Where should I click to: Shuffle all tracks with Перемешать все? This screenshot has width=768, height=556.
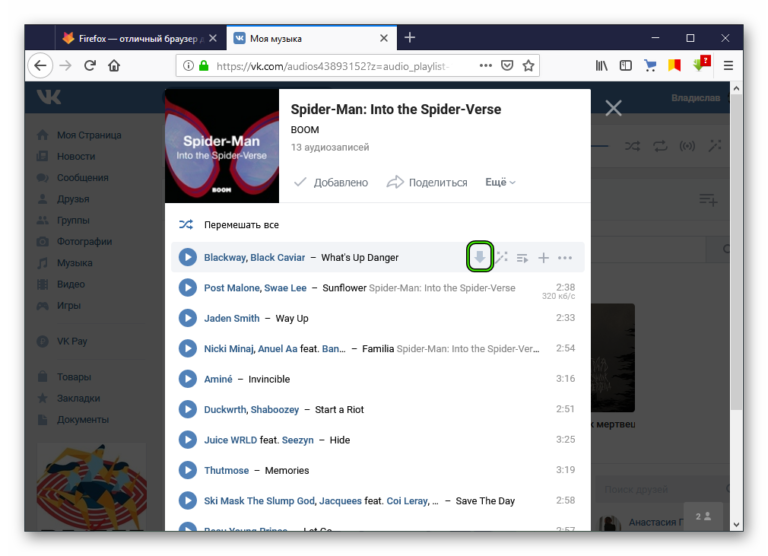229,224
